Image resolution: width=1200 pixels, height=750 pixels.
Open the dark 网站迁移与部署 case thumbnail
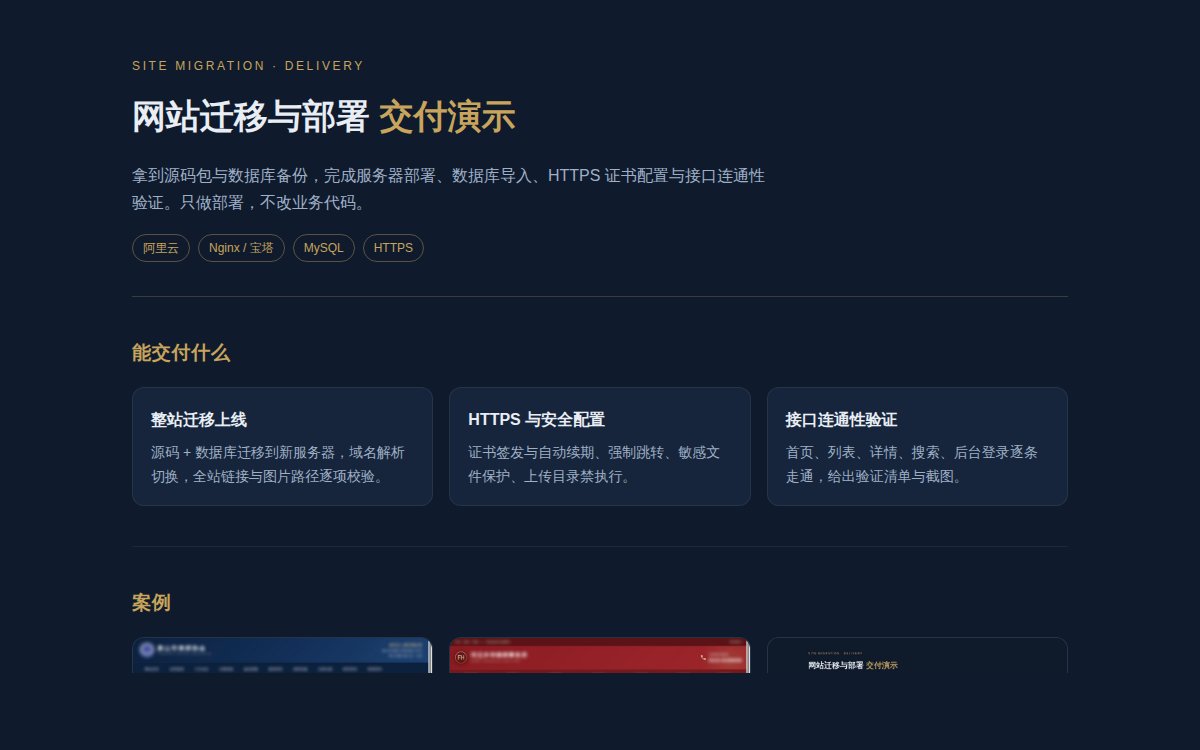917,655
